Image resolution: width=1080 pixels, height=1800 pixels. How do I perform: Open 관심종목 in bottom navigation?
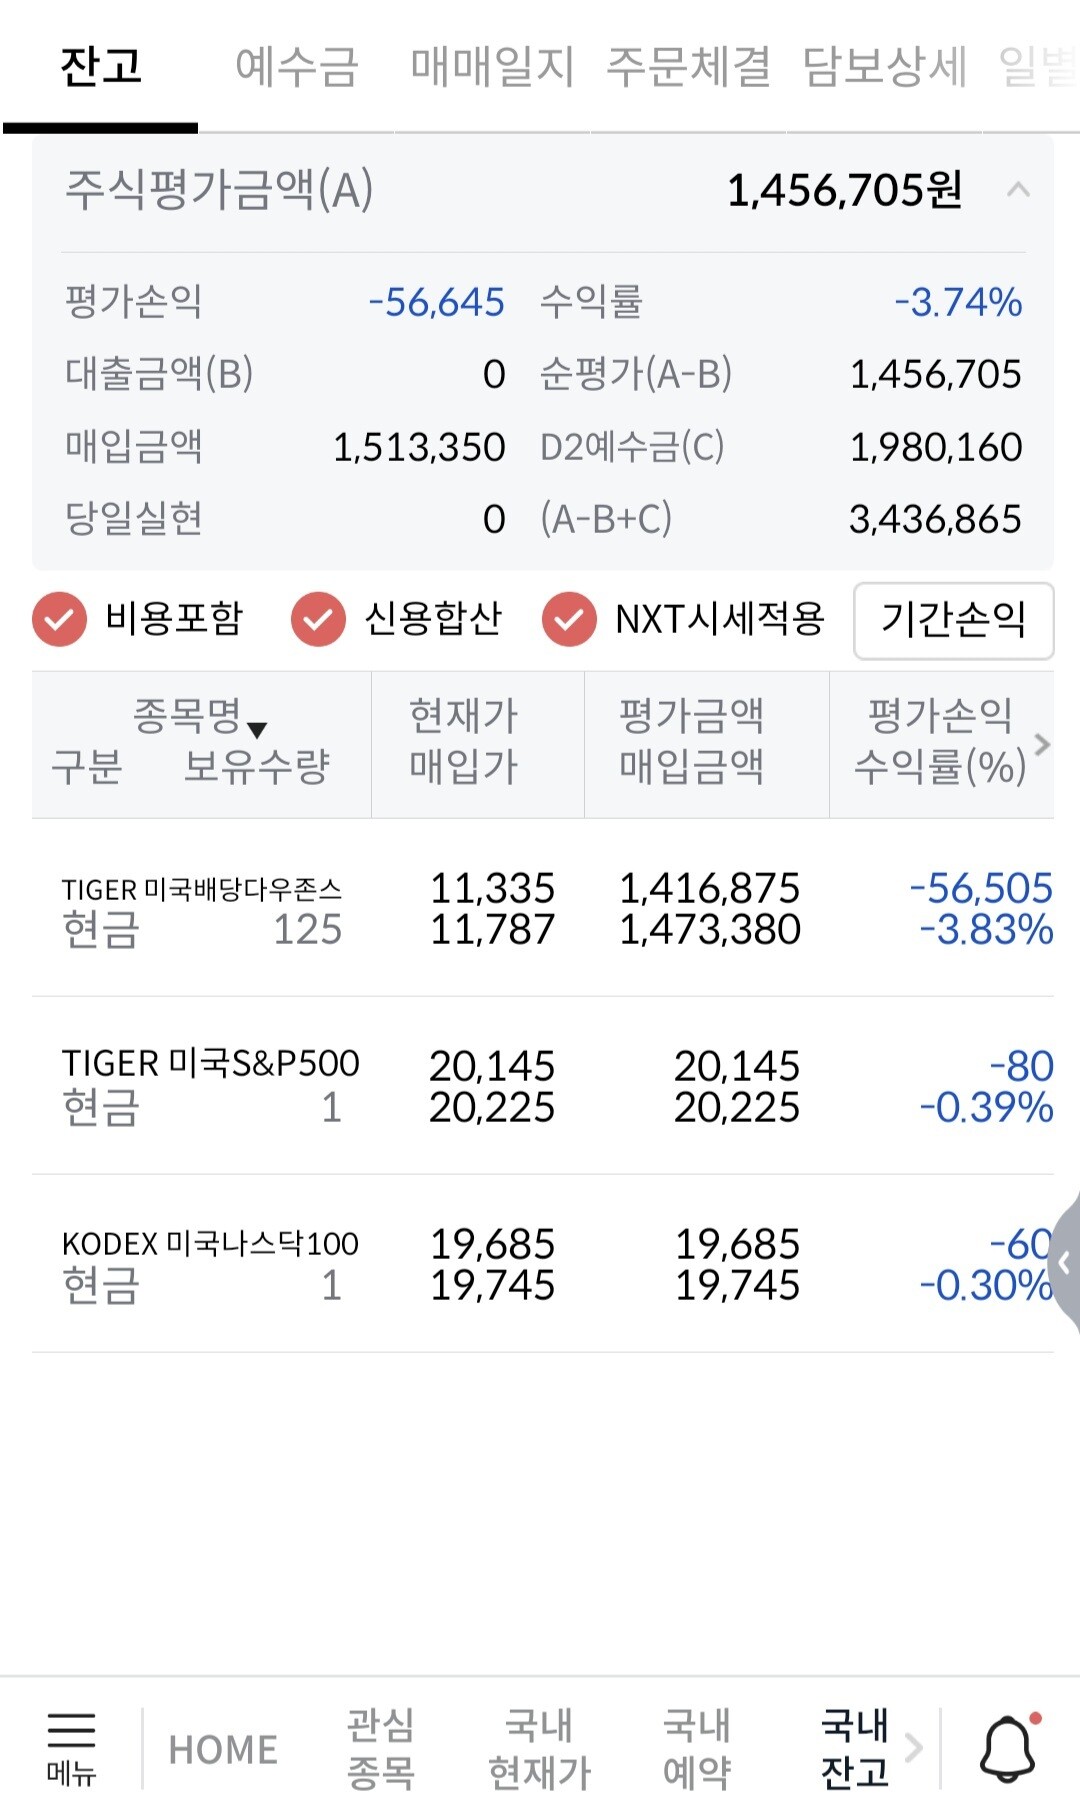[x=380, y=1749]
